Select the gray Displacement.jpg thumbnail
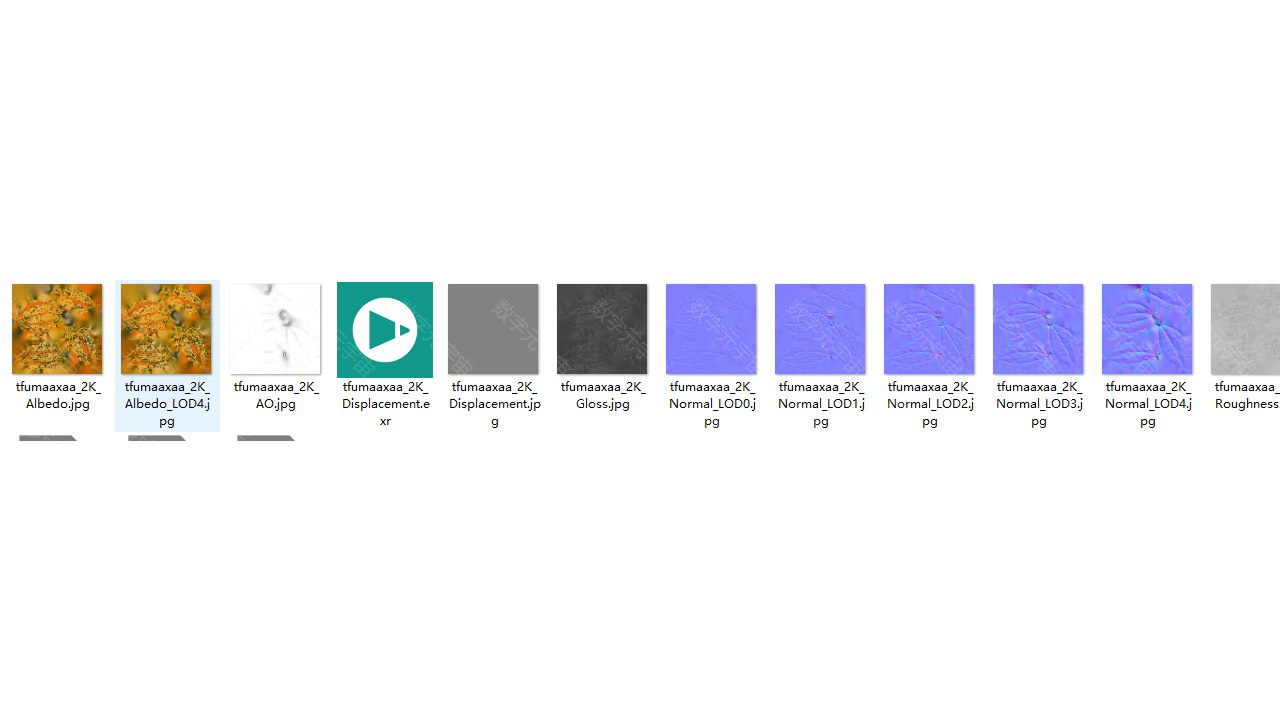Image resolution: width=1280 pixels, height=720 pixels. (x=493, y=329)
